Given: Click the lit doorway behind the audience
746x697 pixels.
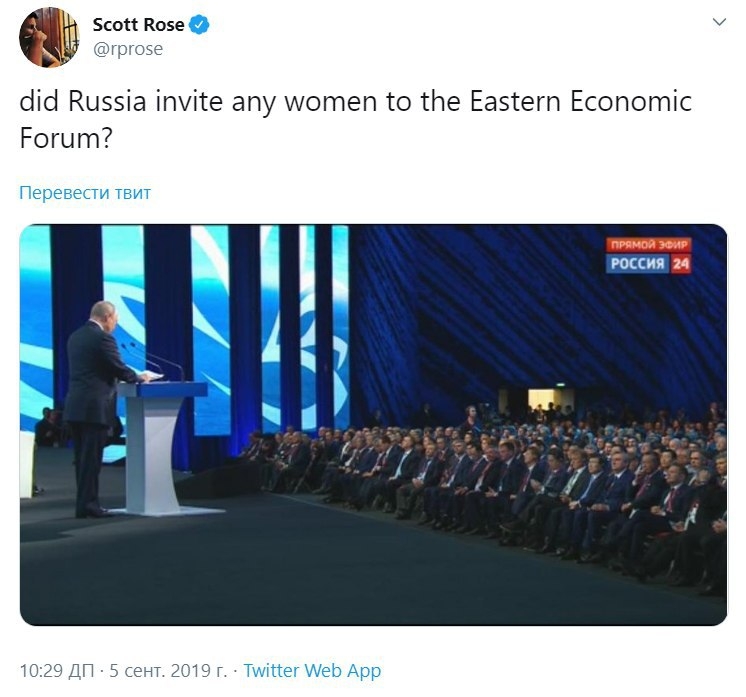Looking at the screenshot, I should coord(544,400).
